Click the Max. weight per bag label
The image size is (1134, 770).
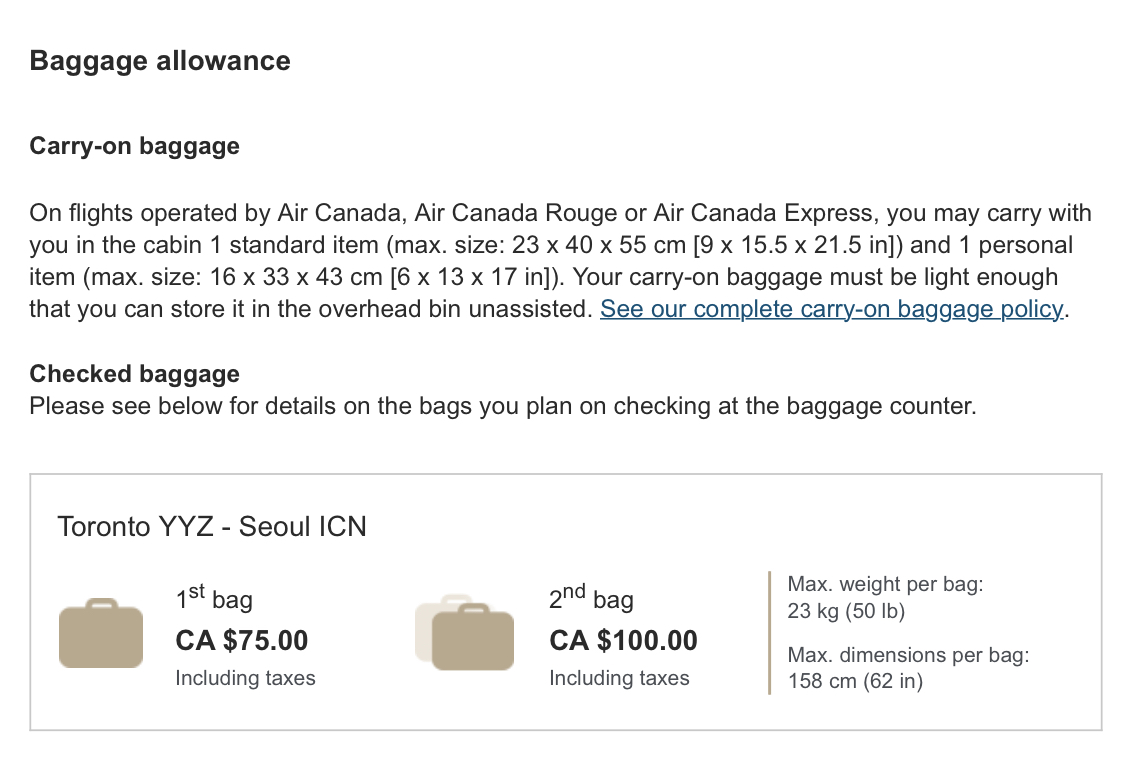click(885, 584)
